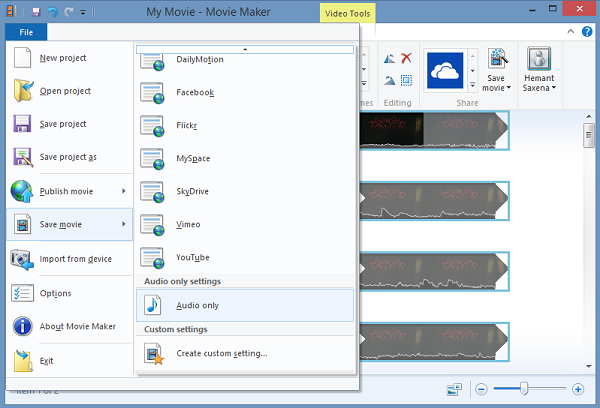Click the red X remove icon
This screenshot has height=408, width=600.
(x=406, y=59)
